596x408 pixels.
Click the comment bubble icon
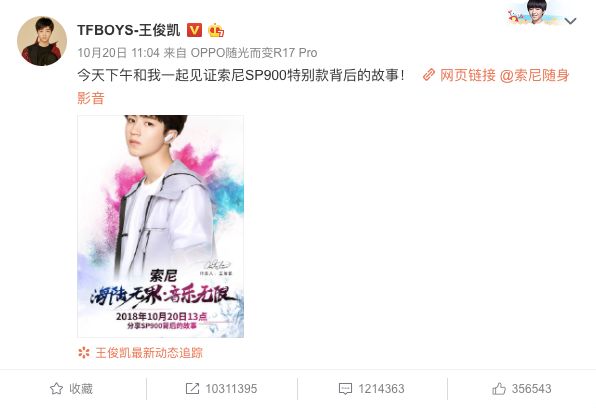coord(345,389)
